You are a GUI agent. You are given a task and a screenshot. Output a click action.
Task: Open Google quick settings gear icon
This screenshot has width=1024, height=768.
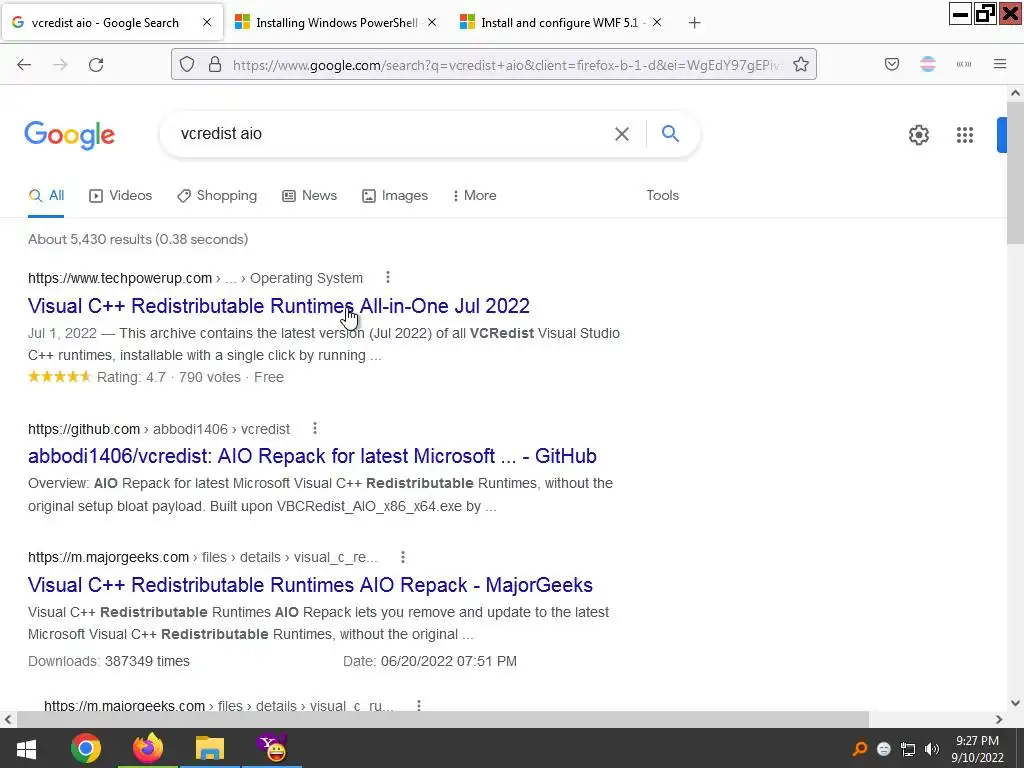click(919, 135)
